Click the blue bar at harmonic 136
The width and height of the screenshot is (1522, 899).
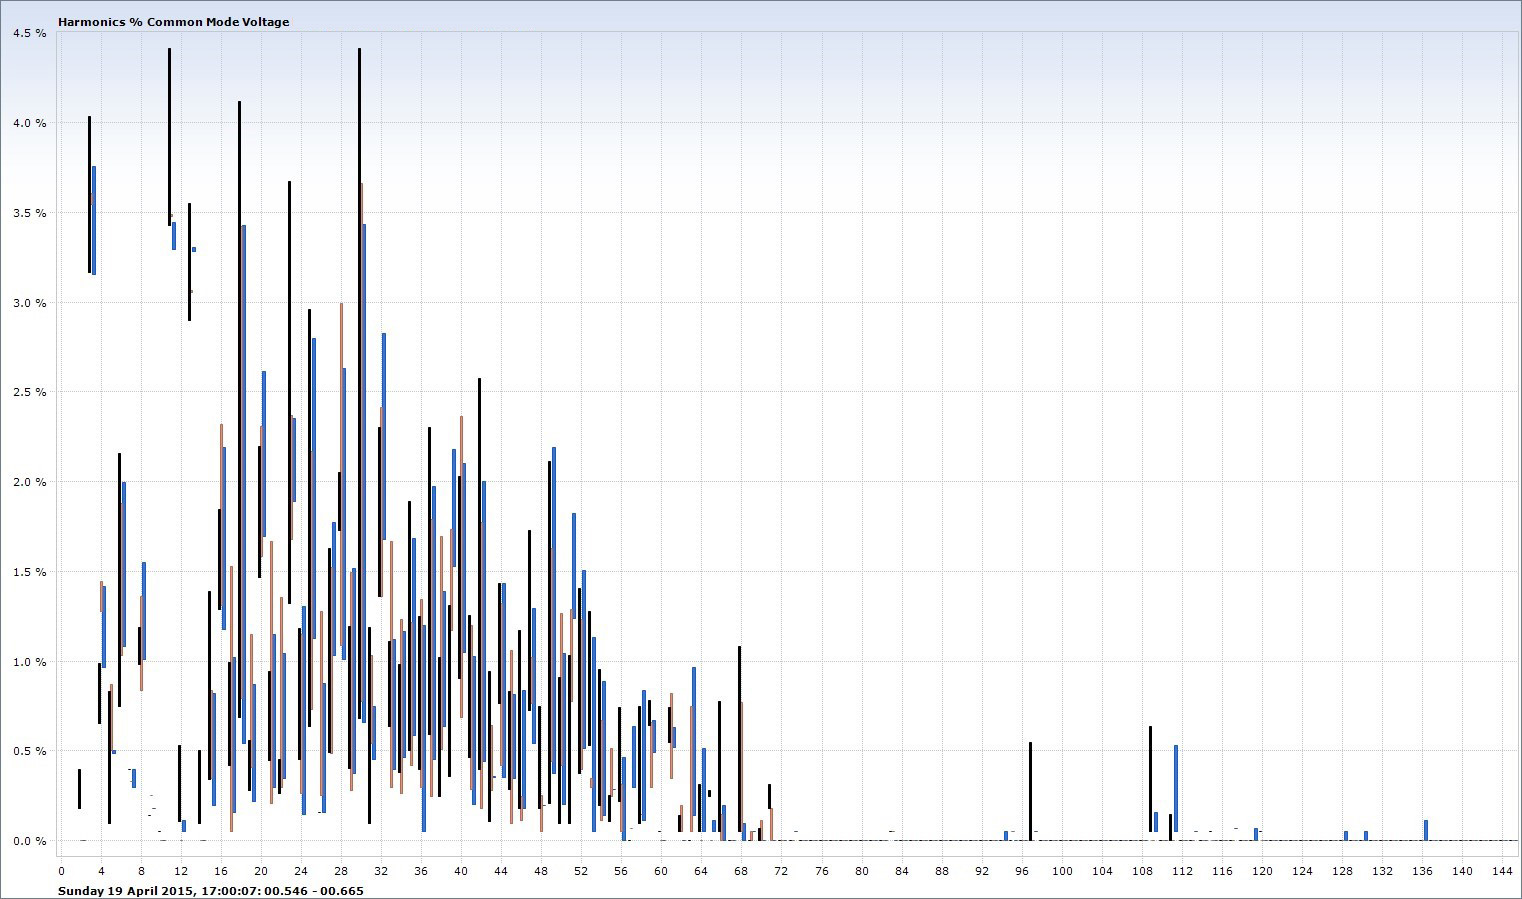[1426, 830]
